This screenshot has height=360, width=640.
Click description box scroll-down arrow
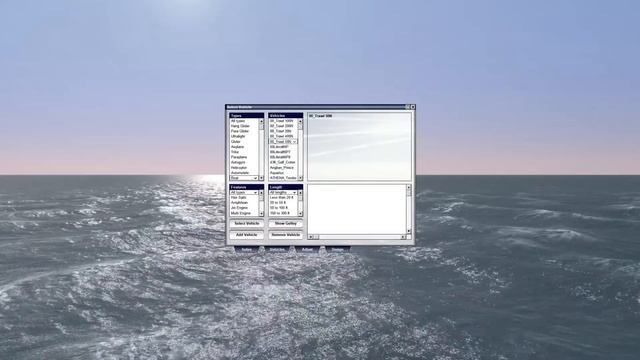click(x=409, y=231)
